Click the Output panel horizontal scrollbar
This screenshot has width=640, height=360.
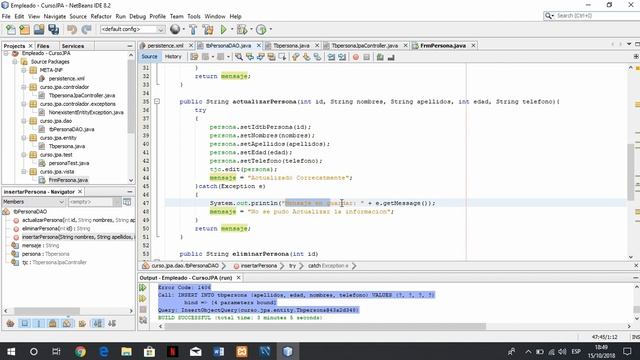tap(325, 326)
